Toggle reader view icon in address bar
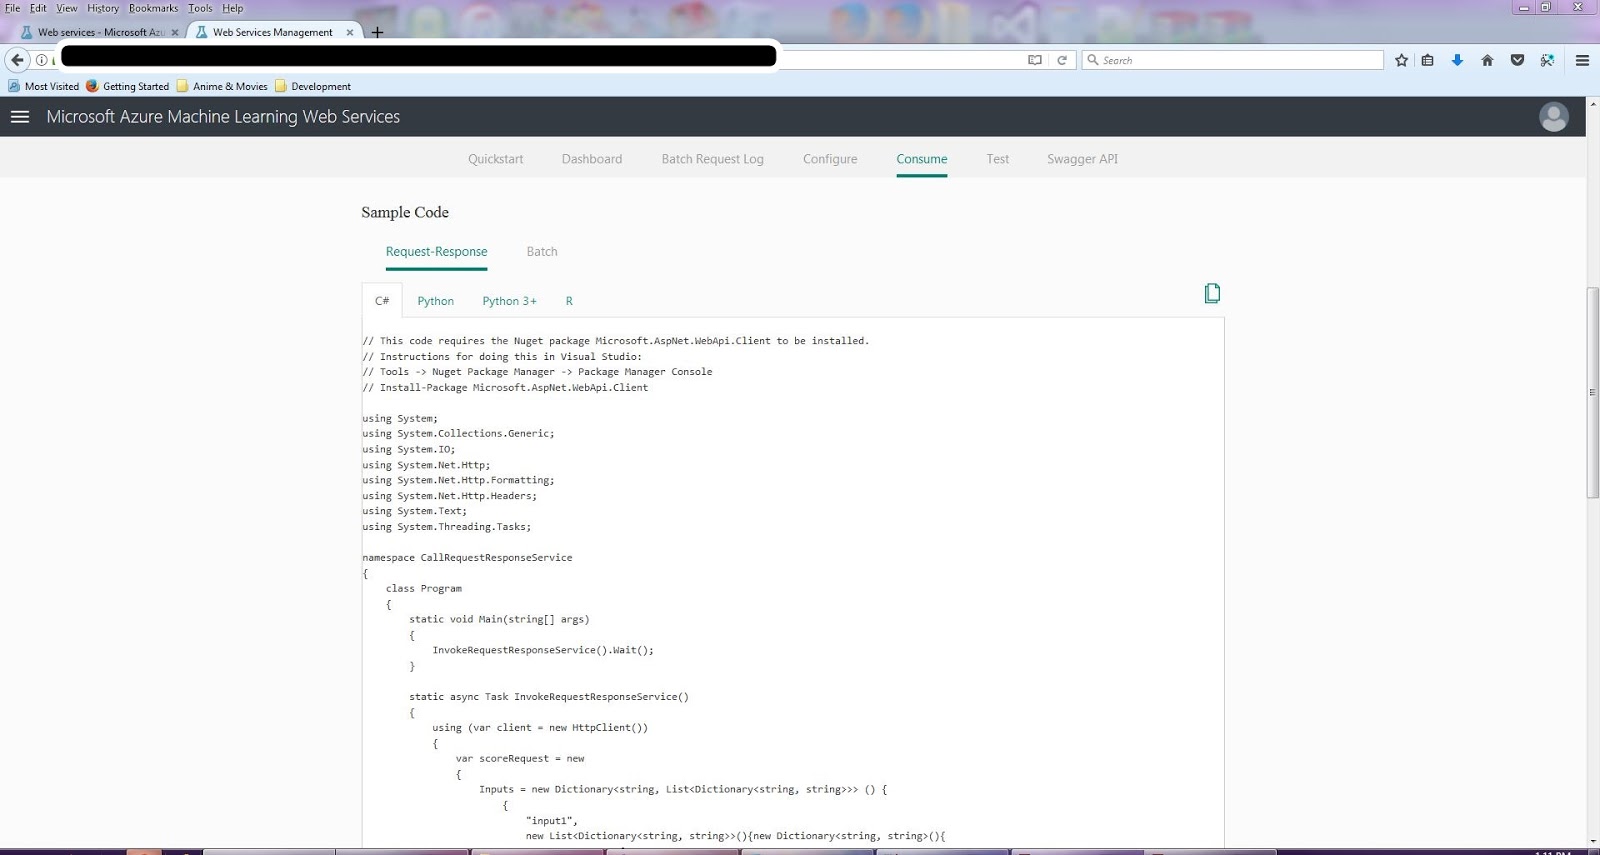Image resolution: width=1600 pixels, height=855 pixels. (x=1035, y=60)
